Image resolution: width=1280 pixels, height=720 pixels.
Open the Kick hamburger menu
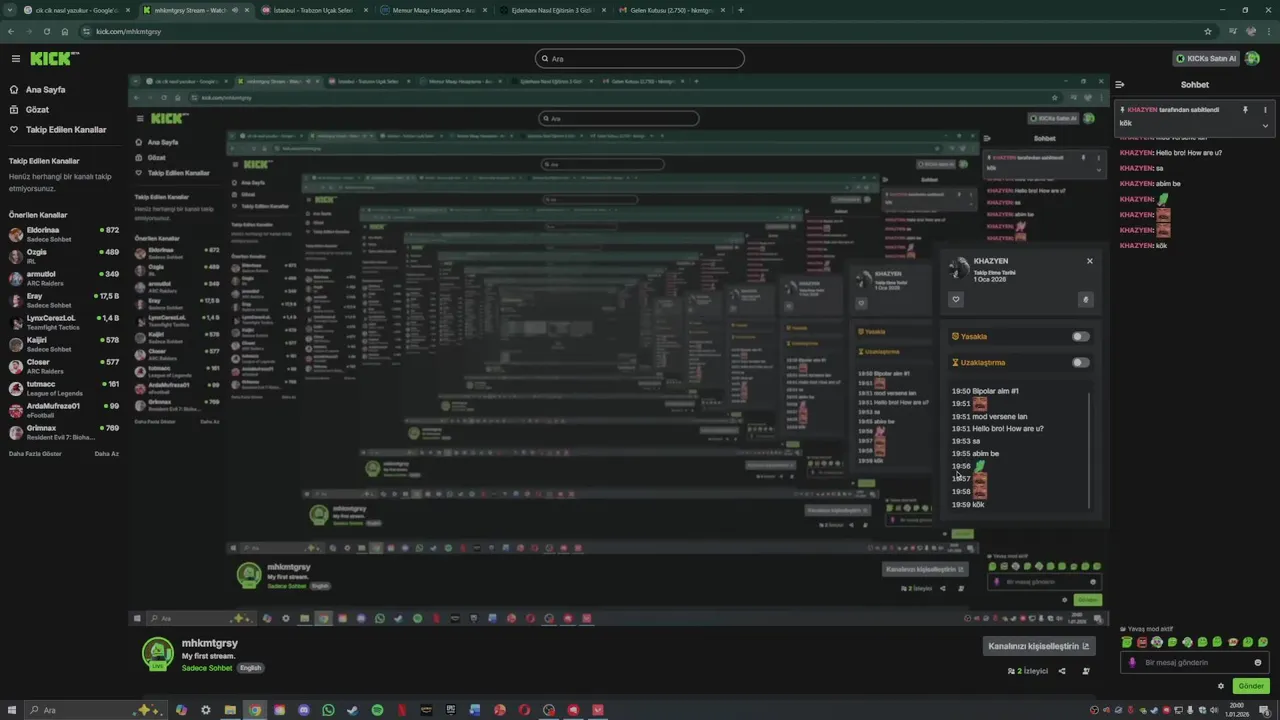click(15, 59)
